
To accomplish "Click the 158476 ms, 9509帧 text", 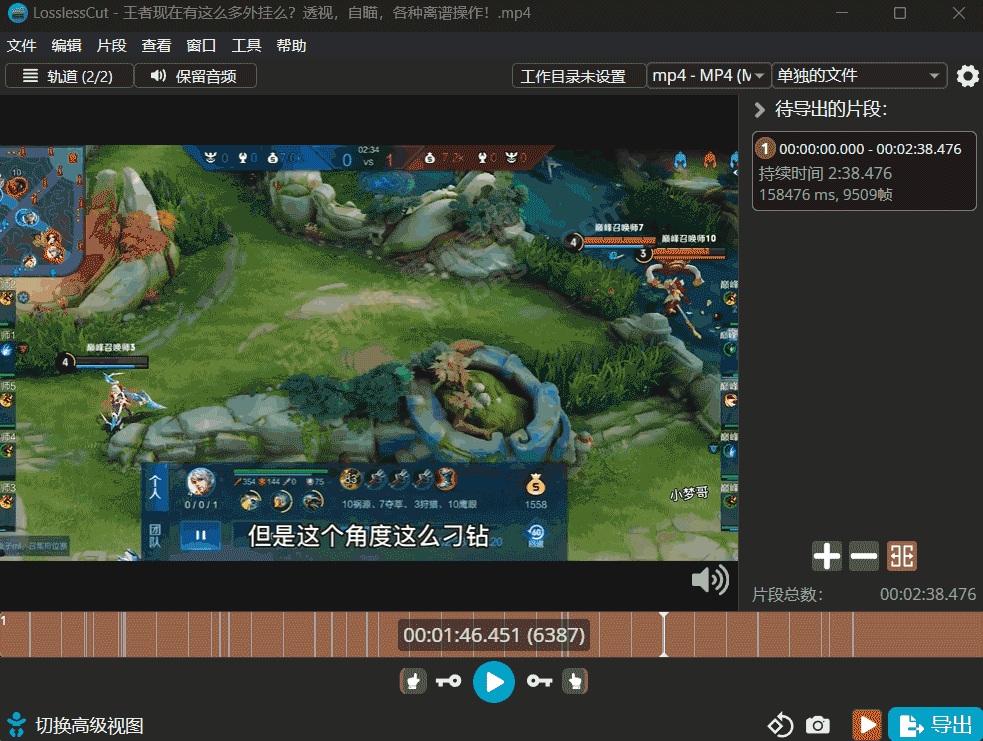I will pos(826,195).
